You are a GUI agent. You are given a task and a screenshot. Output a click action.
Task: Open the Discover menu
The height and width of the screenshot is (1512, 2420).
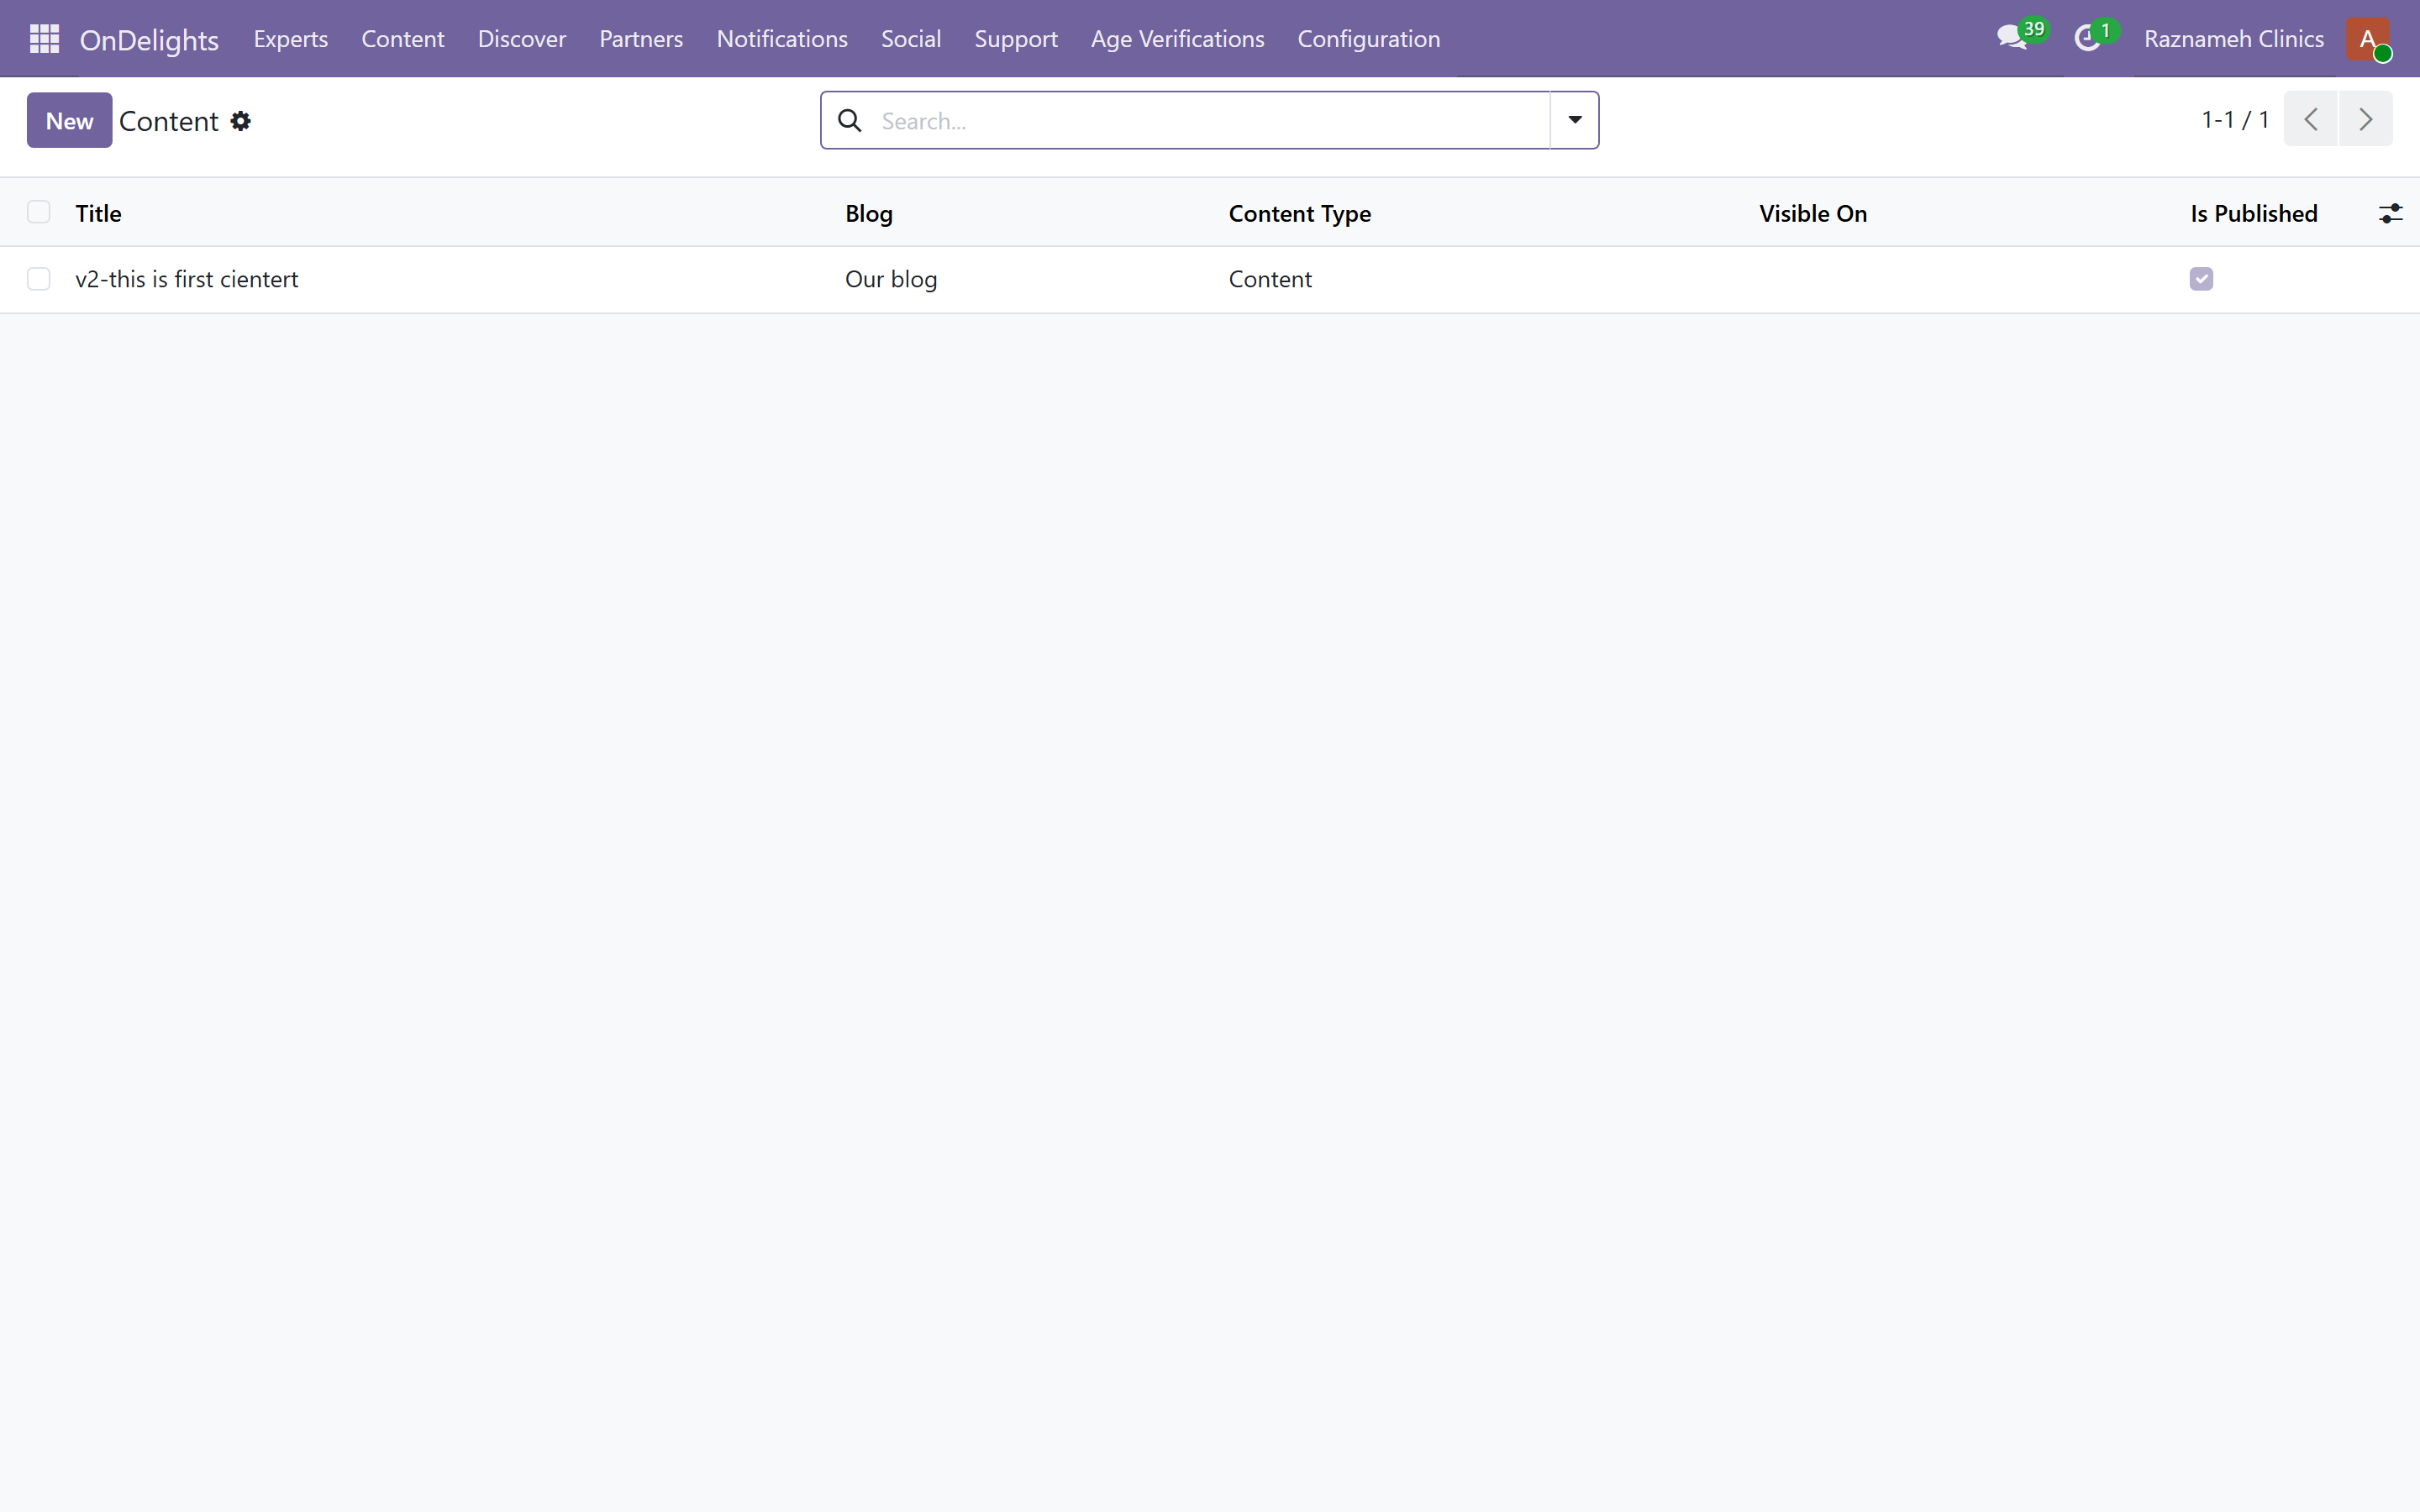(x=522, y=39)
